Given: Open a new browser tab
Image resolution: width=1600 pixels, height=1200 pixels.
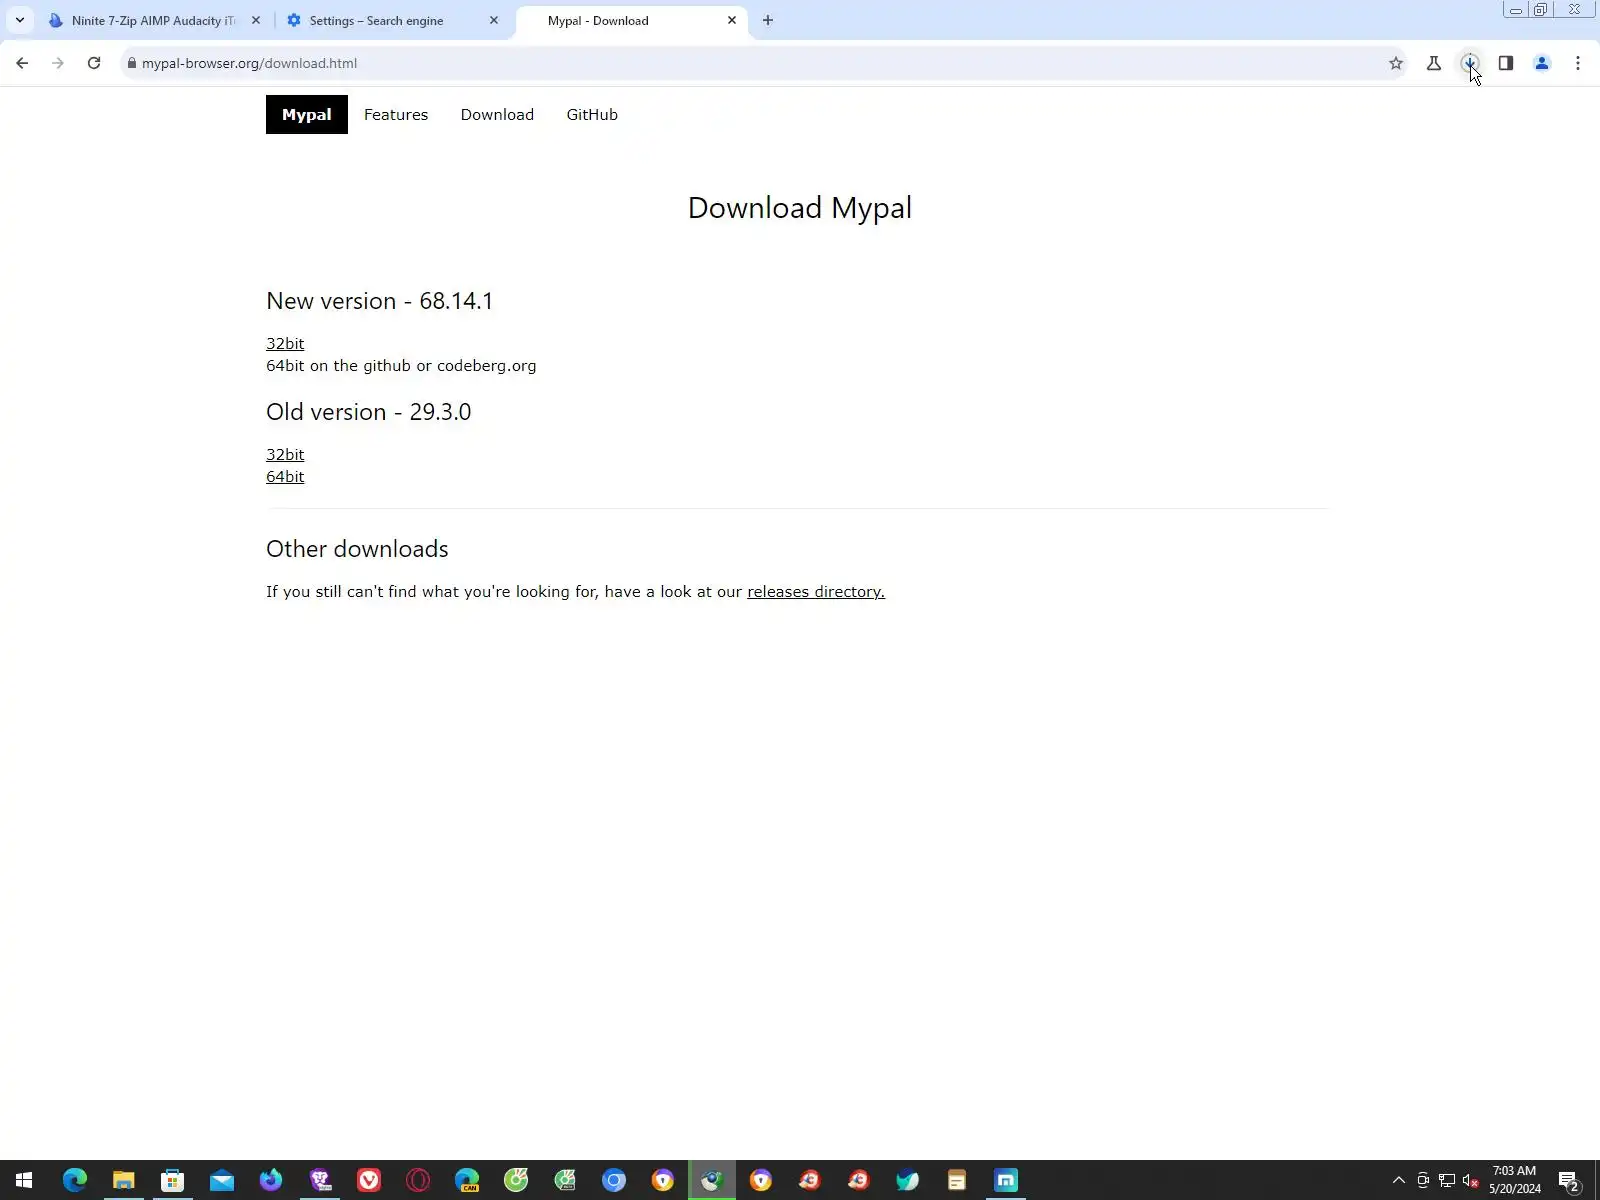Looking at the screenshot, I should [x=767, y=20].
